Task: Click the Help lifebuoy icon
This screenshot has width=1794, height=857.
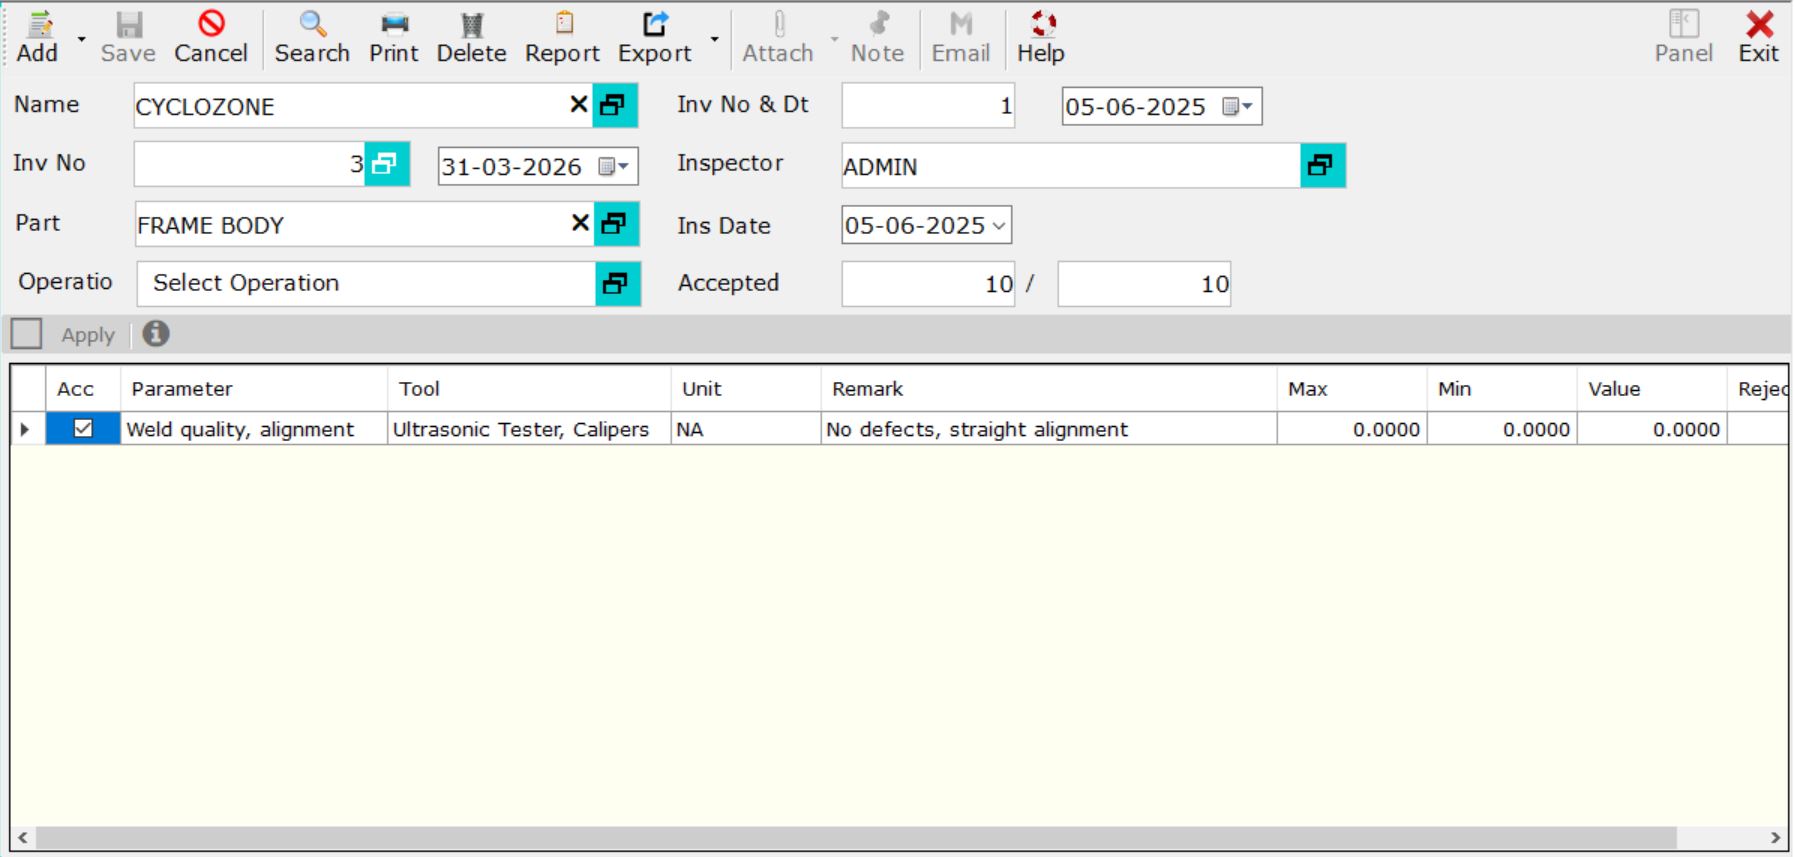Action: coord(1042,25)
